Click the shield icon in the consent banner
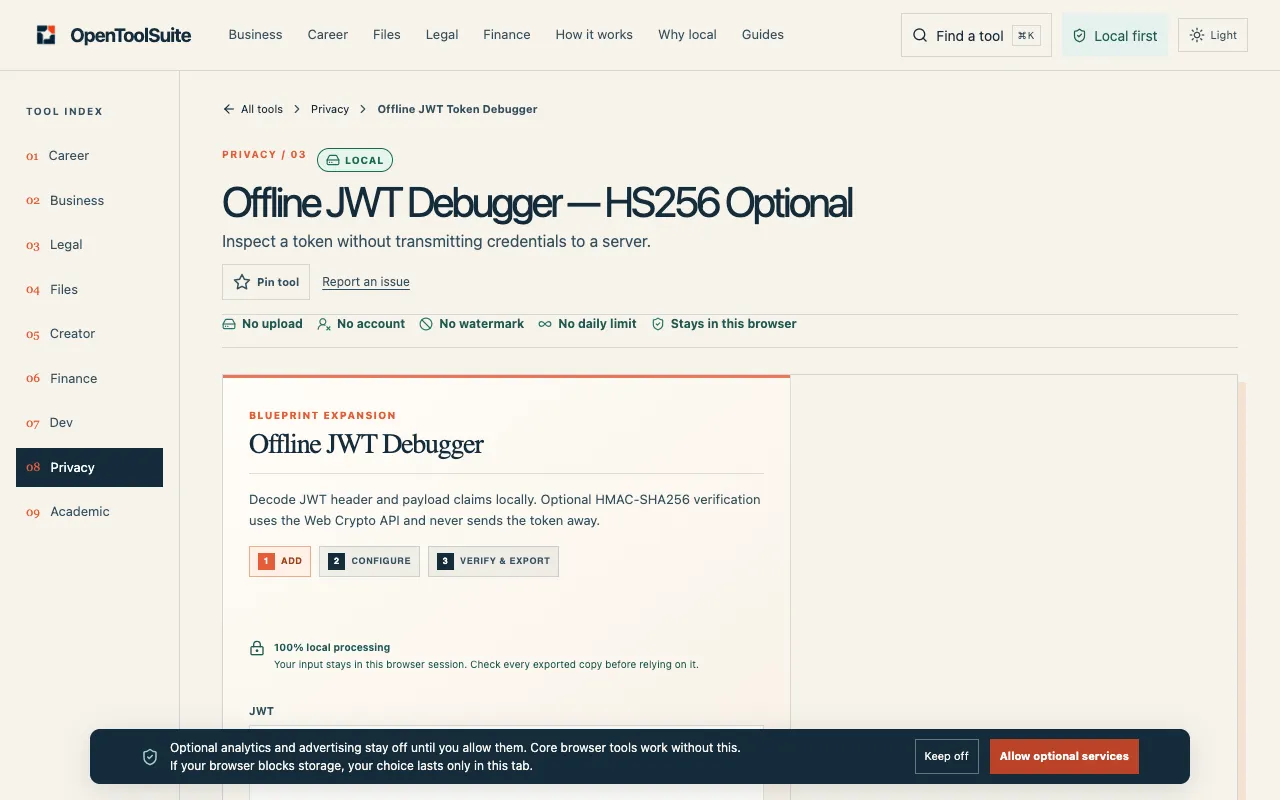1280x800 pixels. point(150,757)
